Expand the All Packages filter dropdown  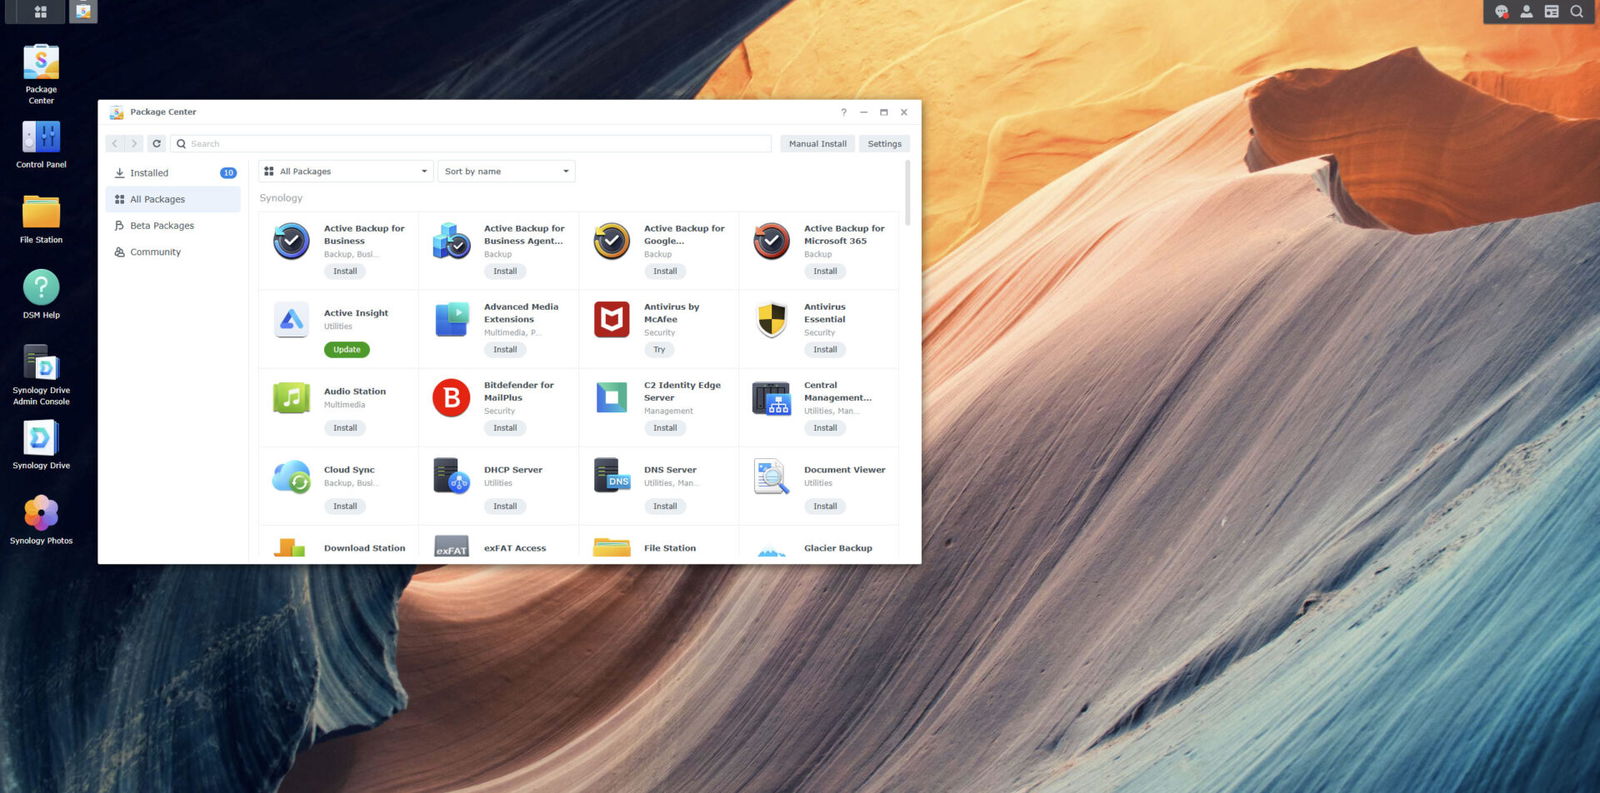346,172
